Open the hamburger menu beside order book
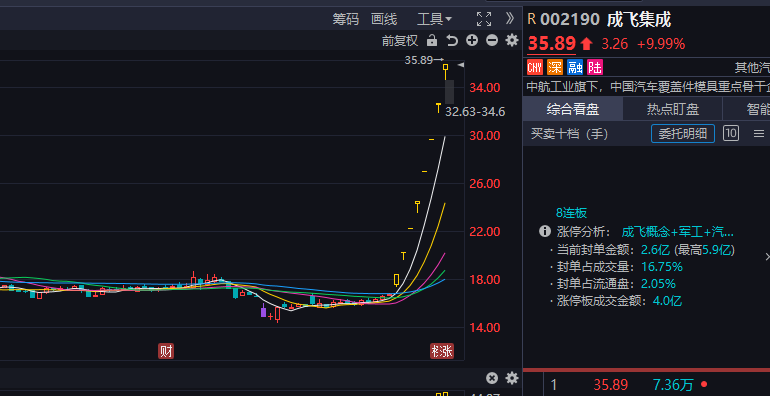 pos(759,133)
